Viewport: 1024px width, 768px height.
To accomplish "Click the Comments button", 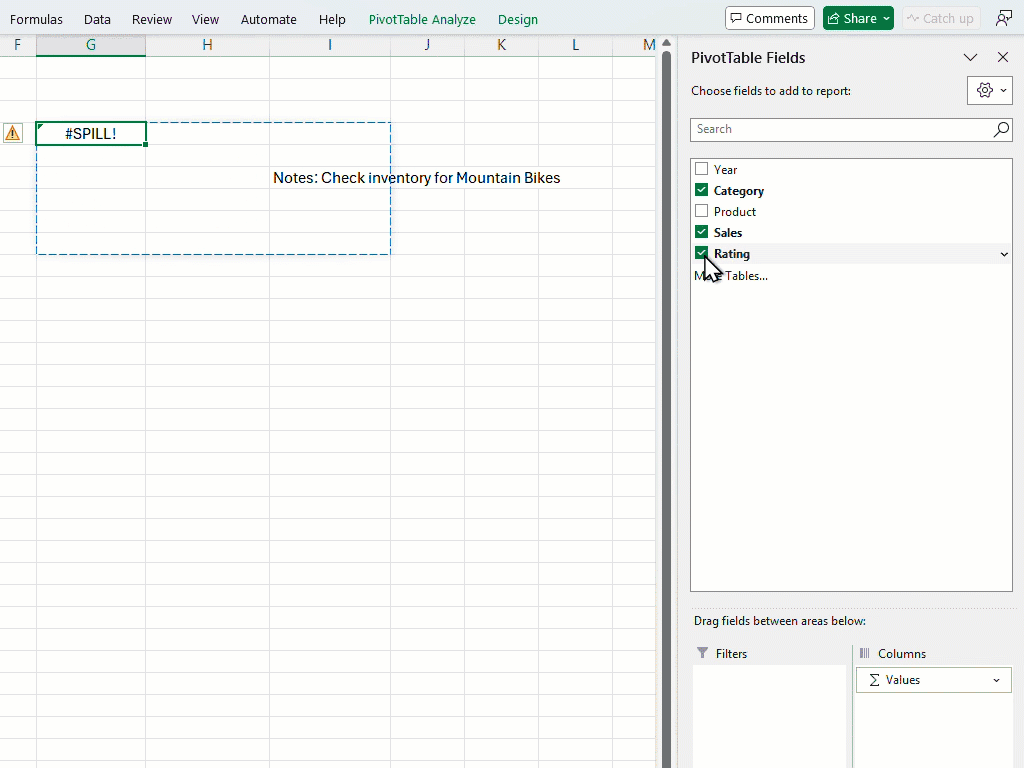I will (769, 18).
